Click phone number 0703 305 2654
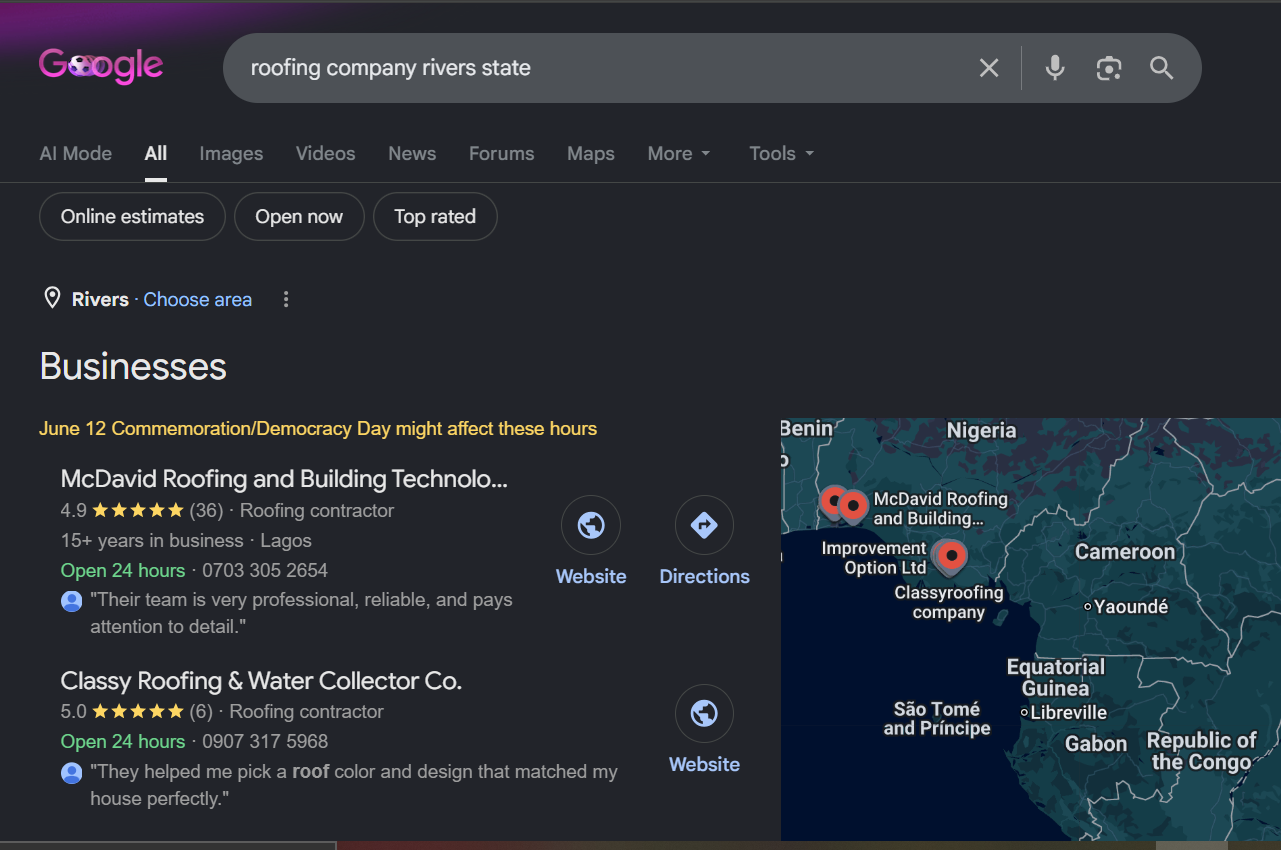 [x=265, y=570]
